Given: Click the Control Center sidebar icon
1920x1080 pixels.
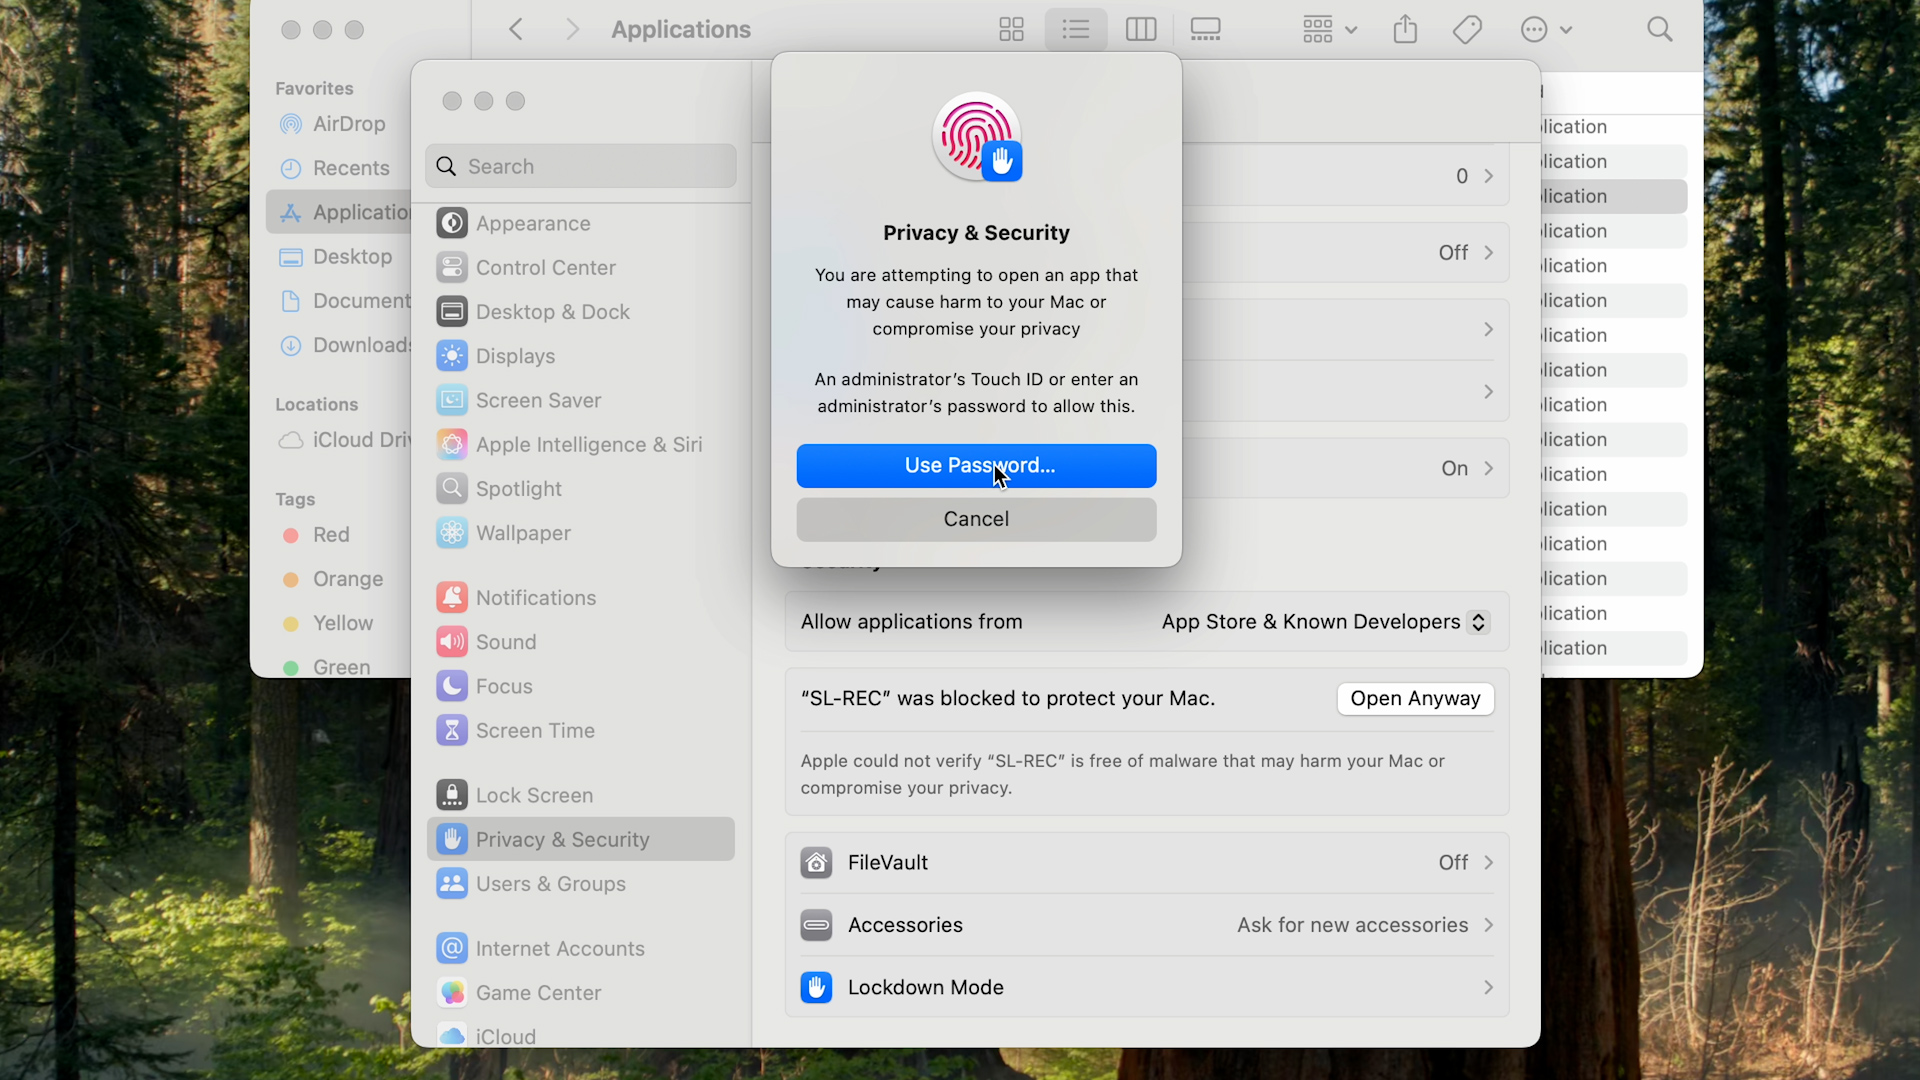Looking at the screenshot, I should 452,268.
